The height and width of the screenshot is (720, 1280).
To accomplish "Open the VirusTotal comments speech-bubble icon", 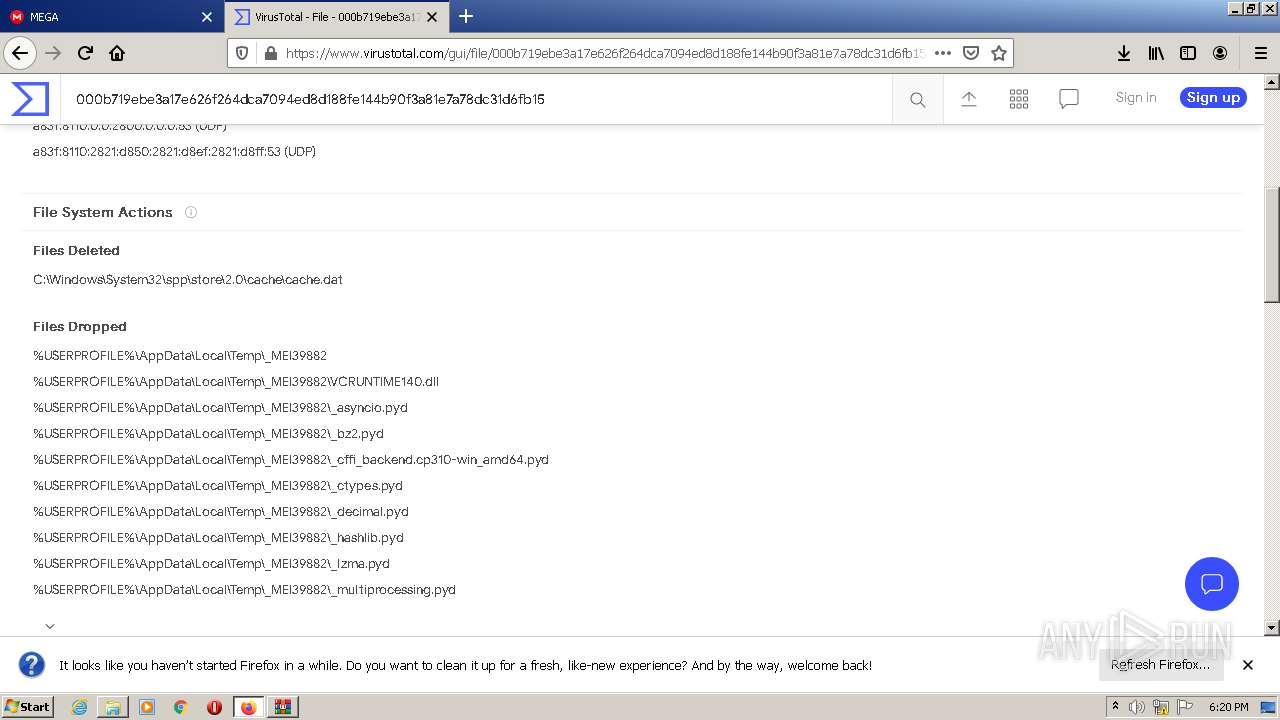I will pyautogui.click(x=1069, y=99).
